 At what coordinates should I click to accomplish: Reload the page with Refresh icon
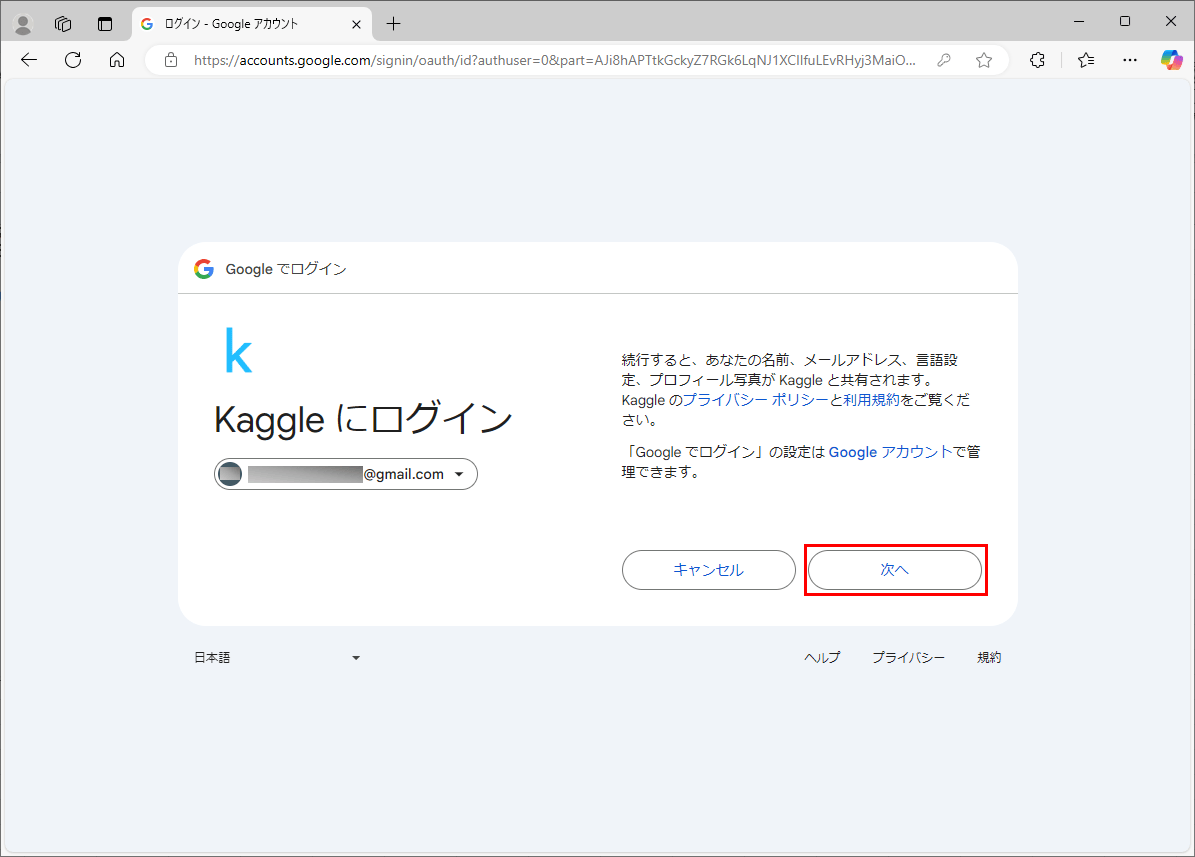(x=73, y=60)
